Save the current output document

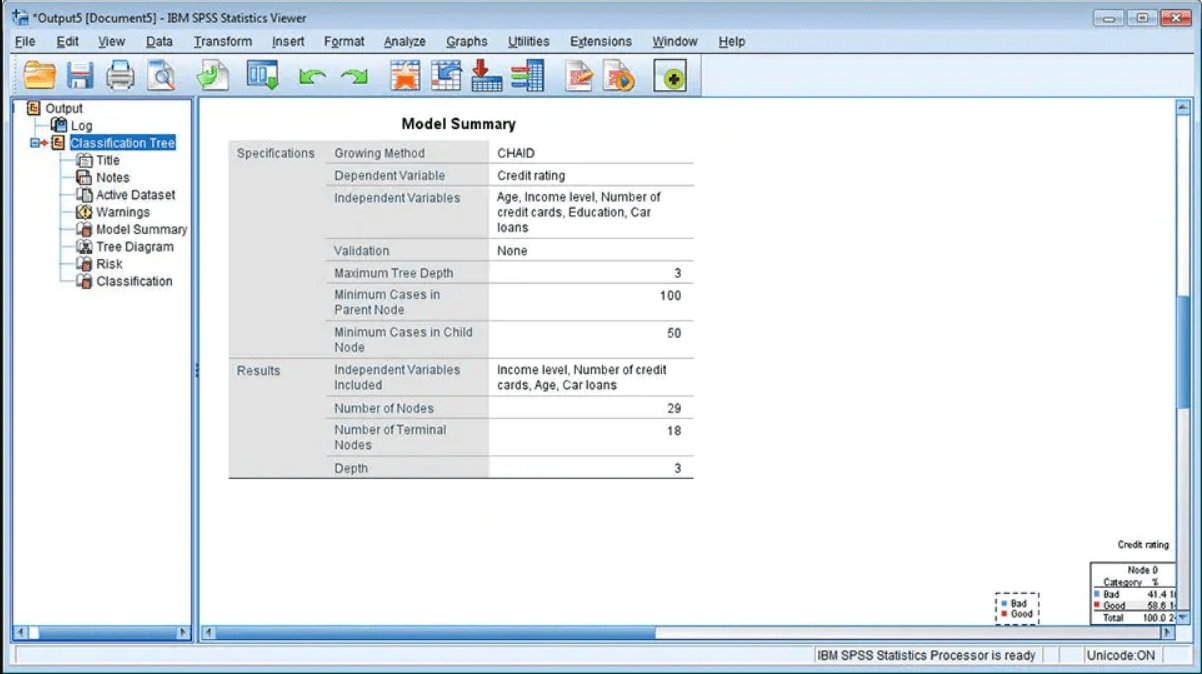click(x=79, y=75)
